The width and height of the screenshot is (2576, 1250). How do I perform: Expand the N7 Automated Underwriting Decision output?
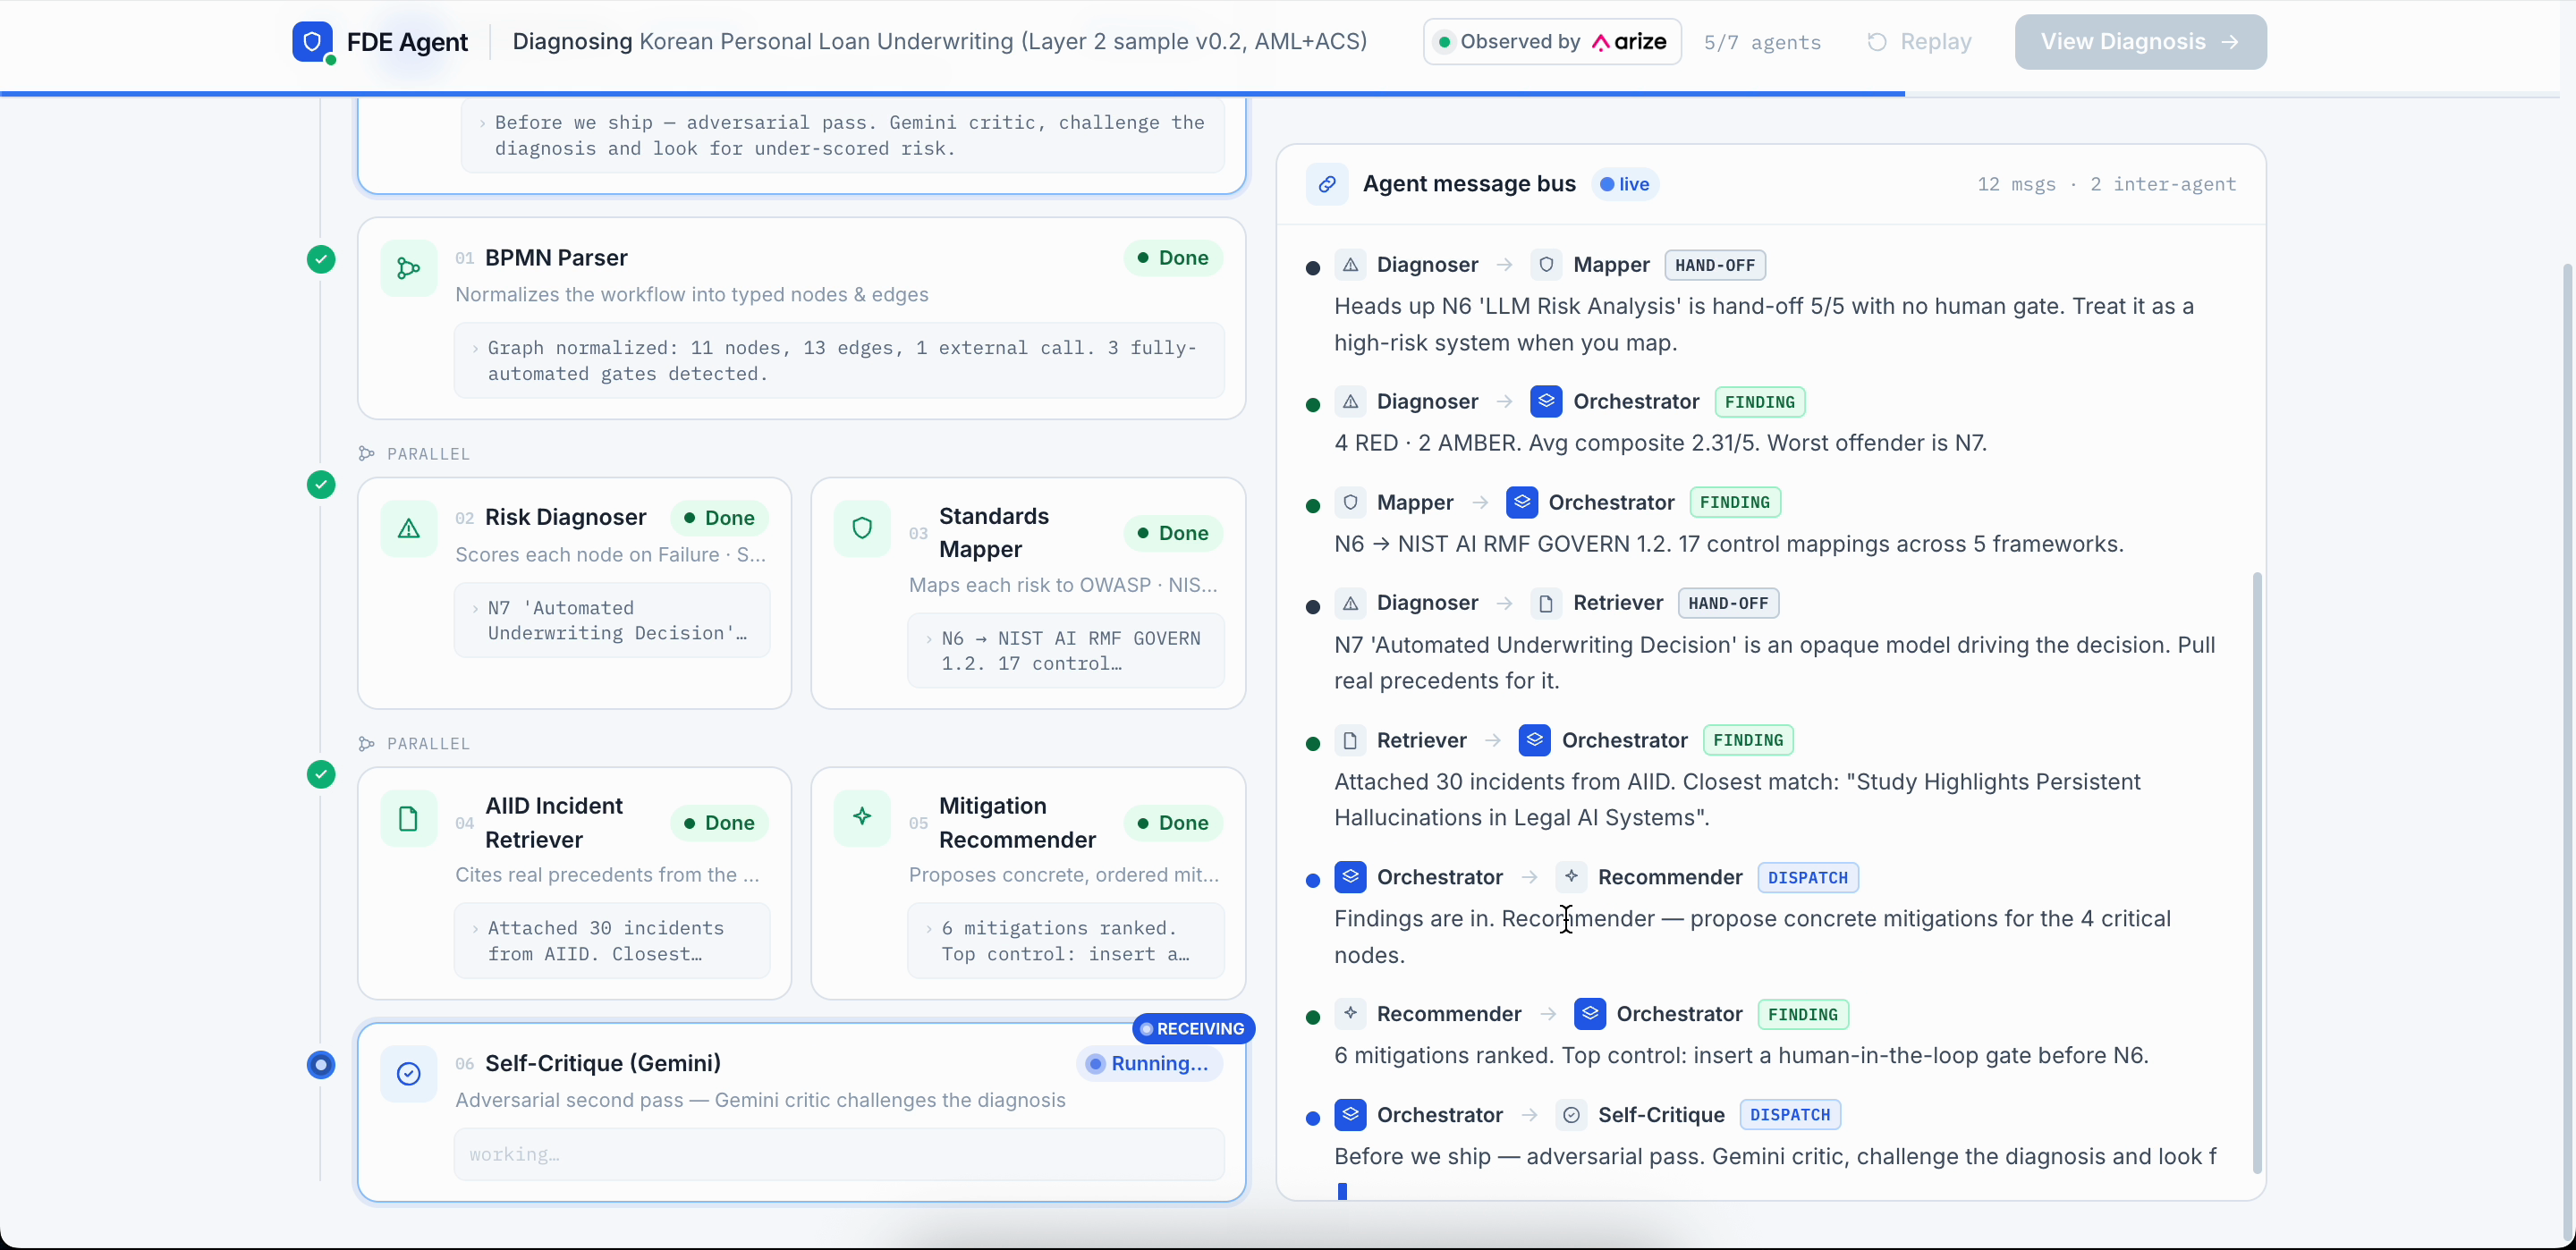click(x=612, y=621)
